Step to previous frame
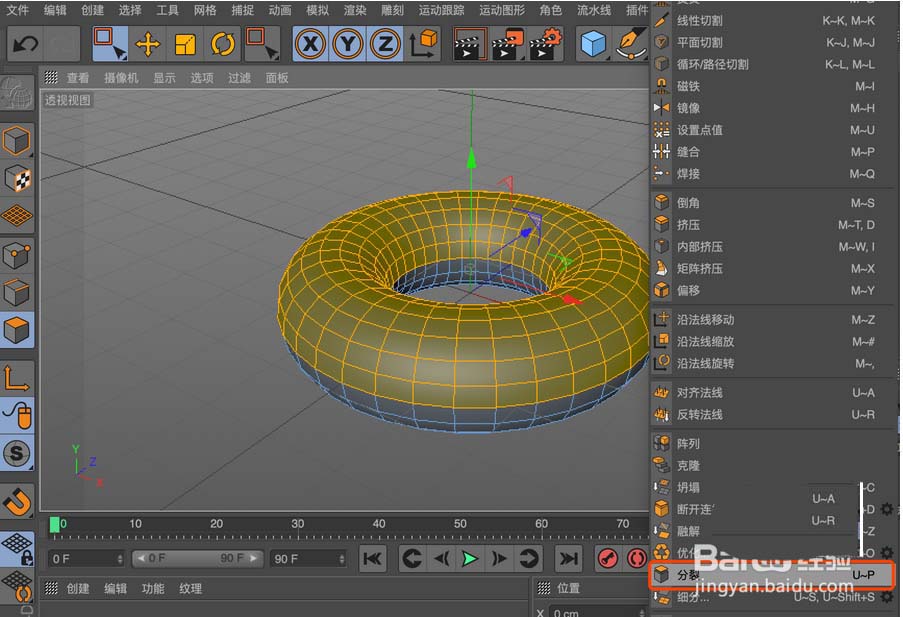Image resolution: width=903 pixels, height=617 pixels. pyautogui.click(x=441, y=558)
